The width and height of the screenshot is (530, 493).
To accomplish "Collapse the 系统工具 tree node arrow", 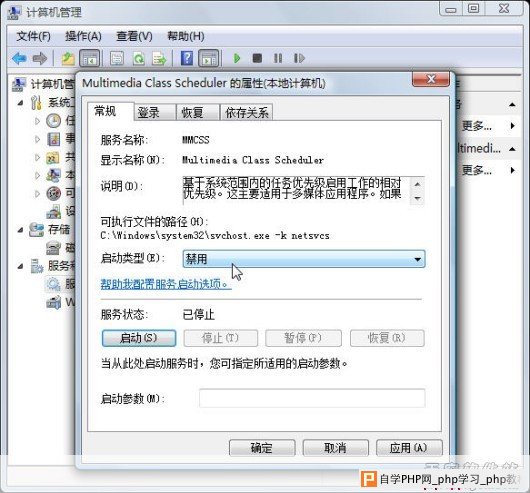I will [21, 102].
